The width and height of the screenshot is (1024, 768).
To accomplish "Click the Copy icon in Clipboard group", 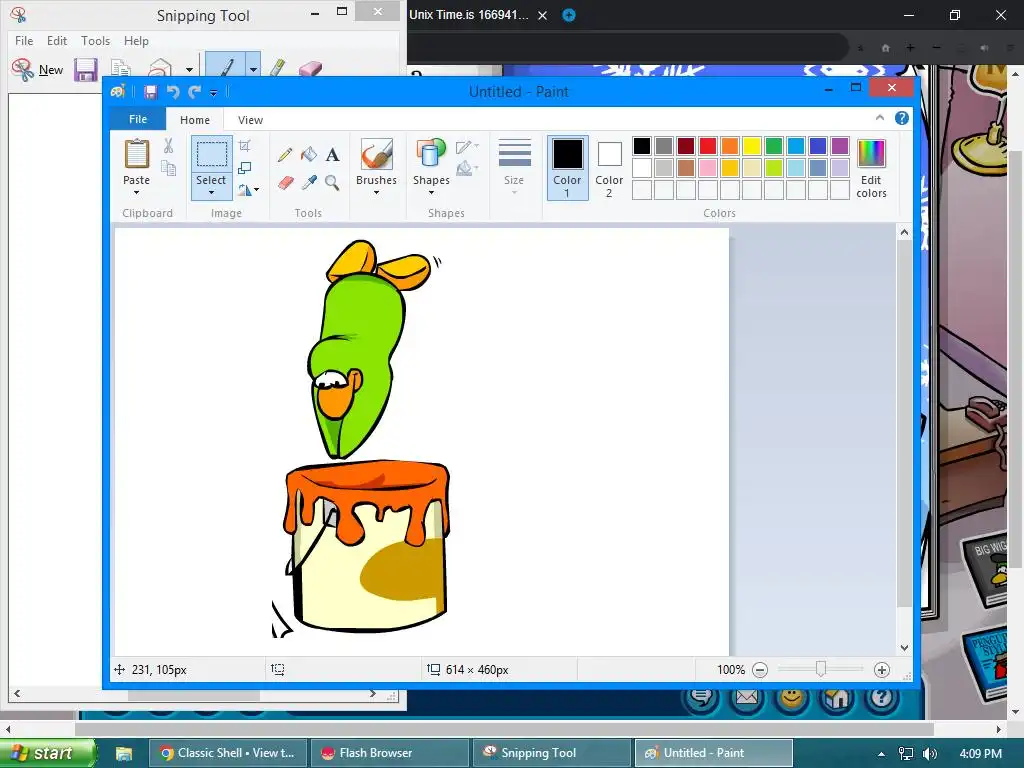I will (x=168, y=168).
